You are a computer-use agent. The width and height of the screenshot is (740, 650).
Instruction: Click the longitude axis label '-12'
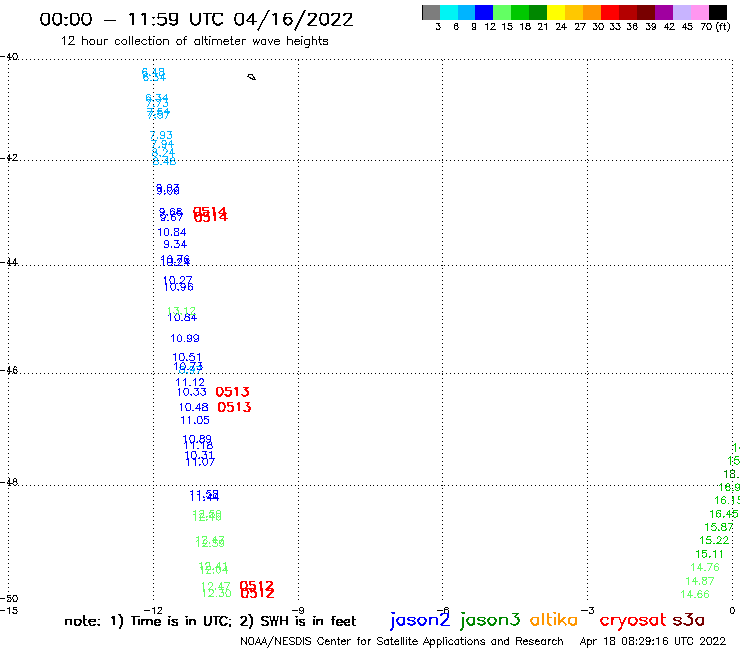point(153,610)
